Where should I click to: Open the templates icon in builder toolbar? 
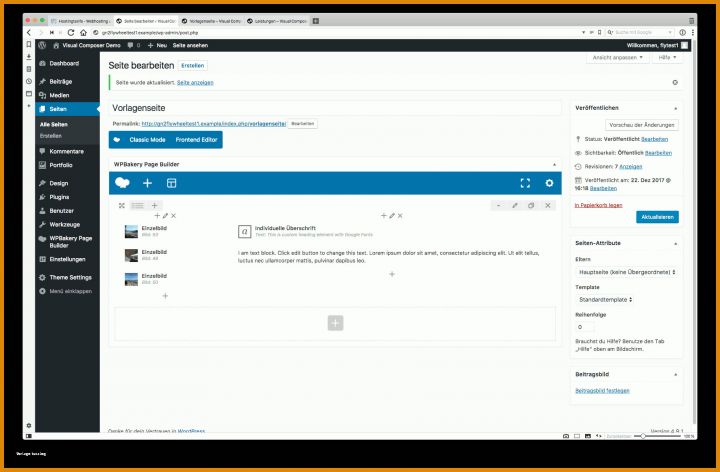click(x=171, y=183)
